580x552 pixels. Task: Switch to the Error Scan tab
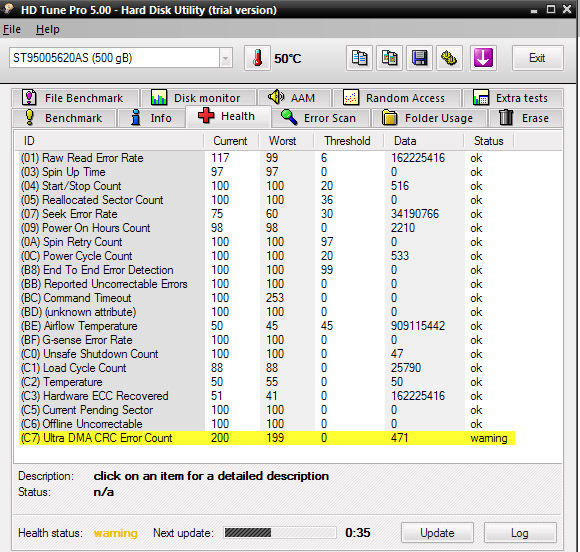tap(320, 118)
